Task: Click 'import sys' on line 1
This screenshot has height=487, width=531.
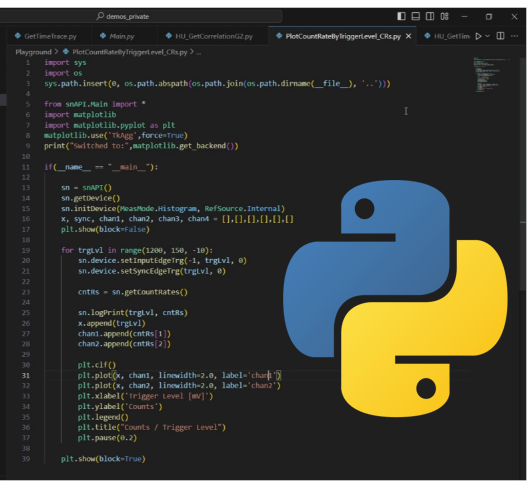Action: [65, 63]
